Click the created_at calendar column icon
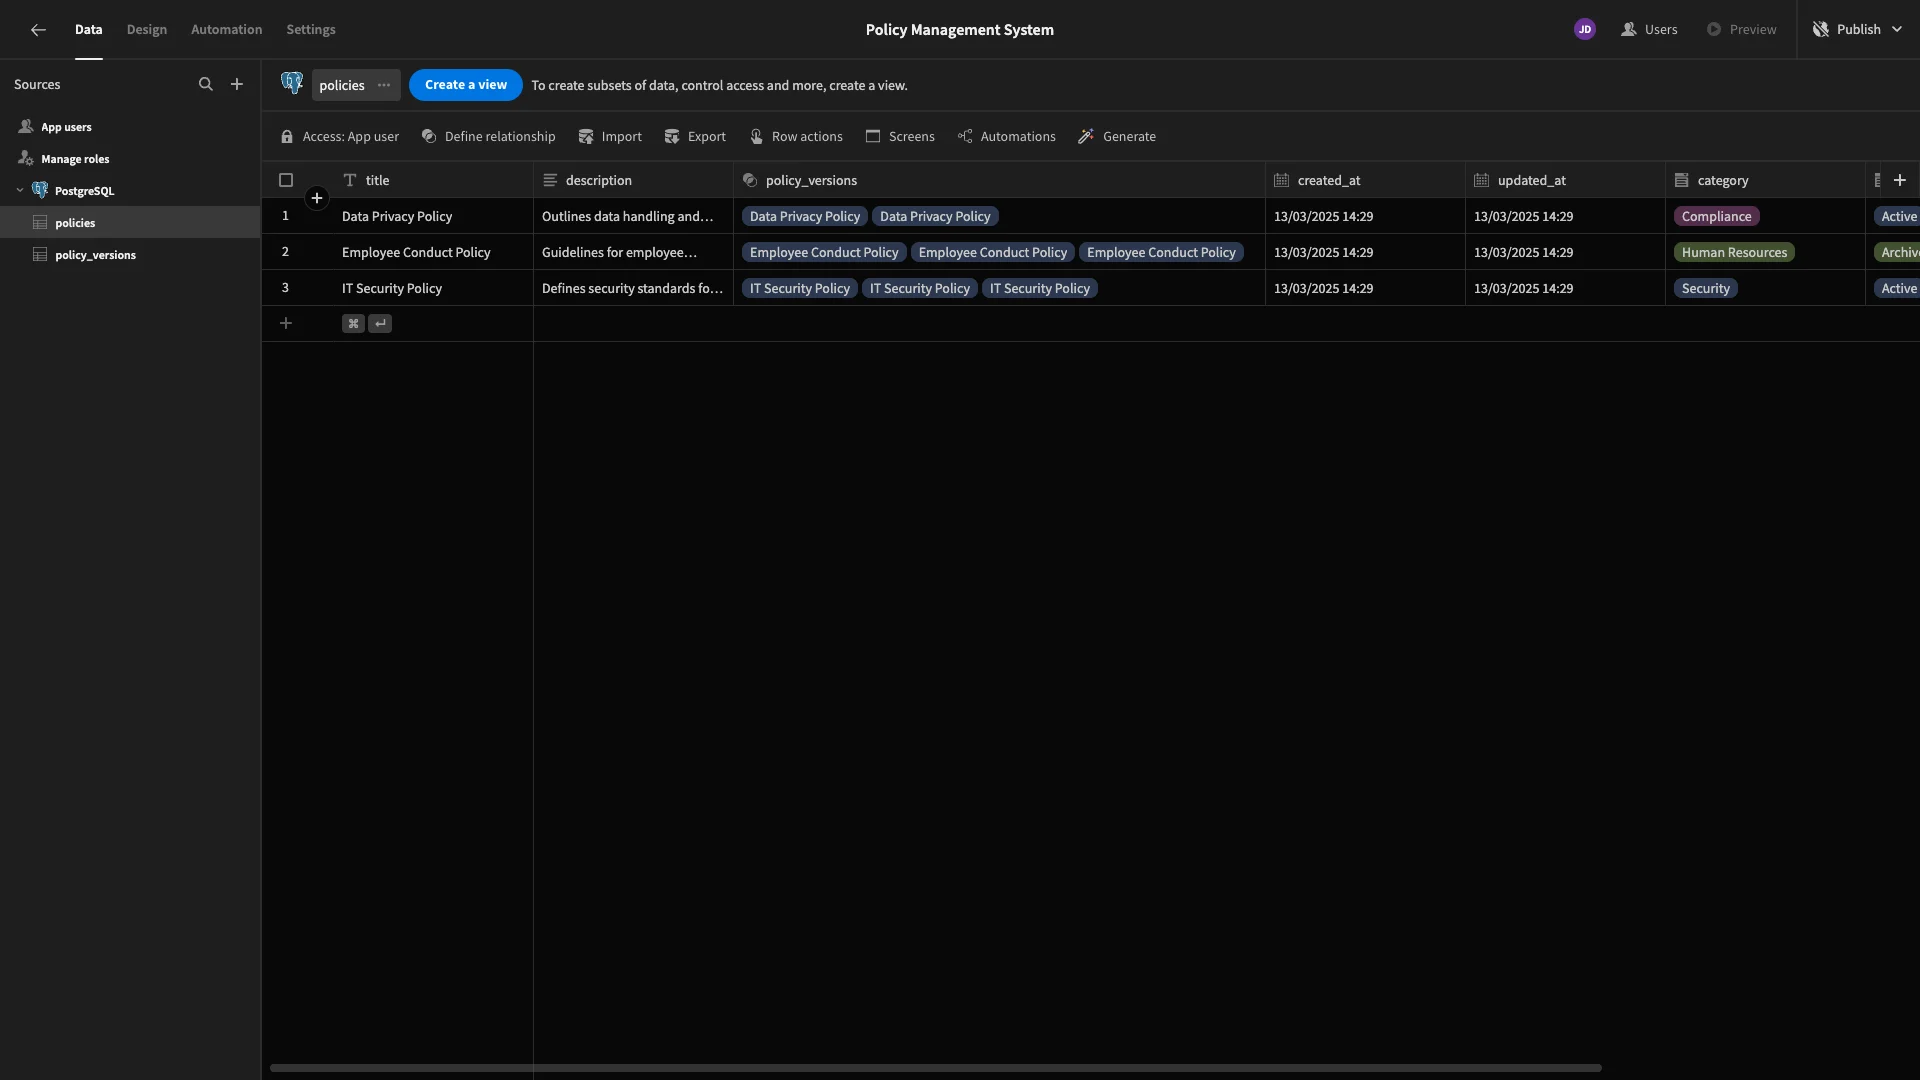1920x1080 pixels. [1282, 181]
